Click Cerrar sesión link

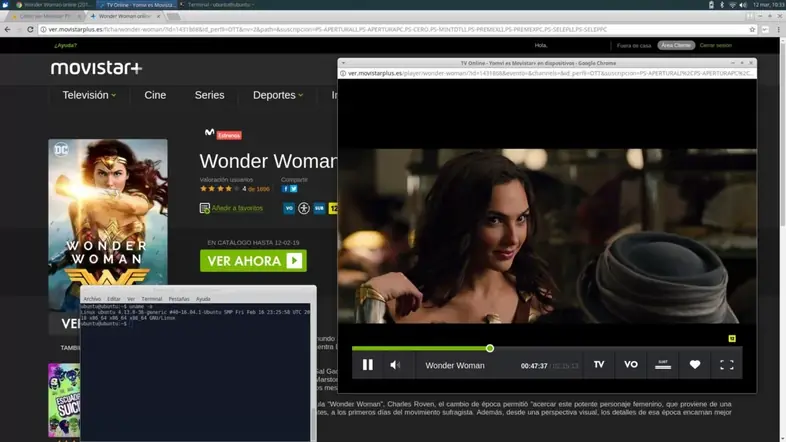pyautogui.click(x=716, y=45)
